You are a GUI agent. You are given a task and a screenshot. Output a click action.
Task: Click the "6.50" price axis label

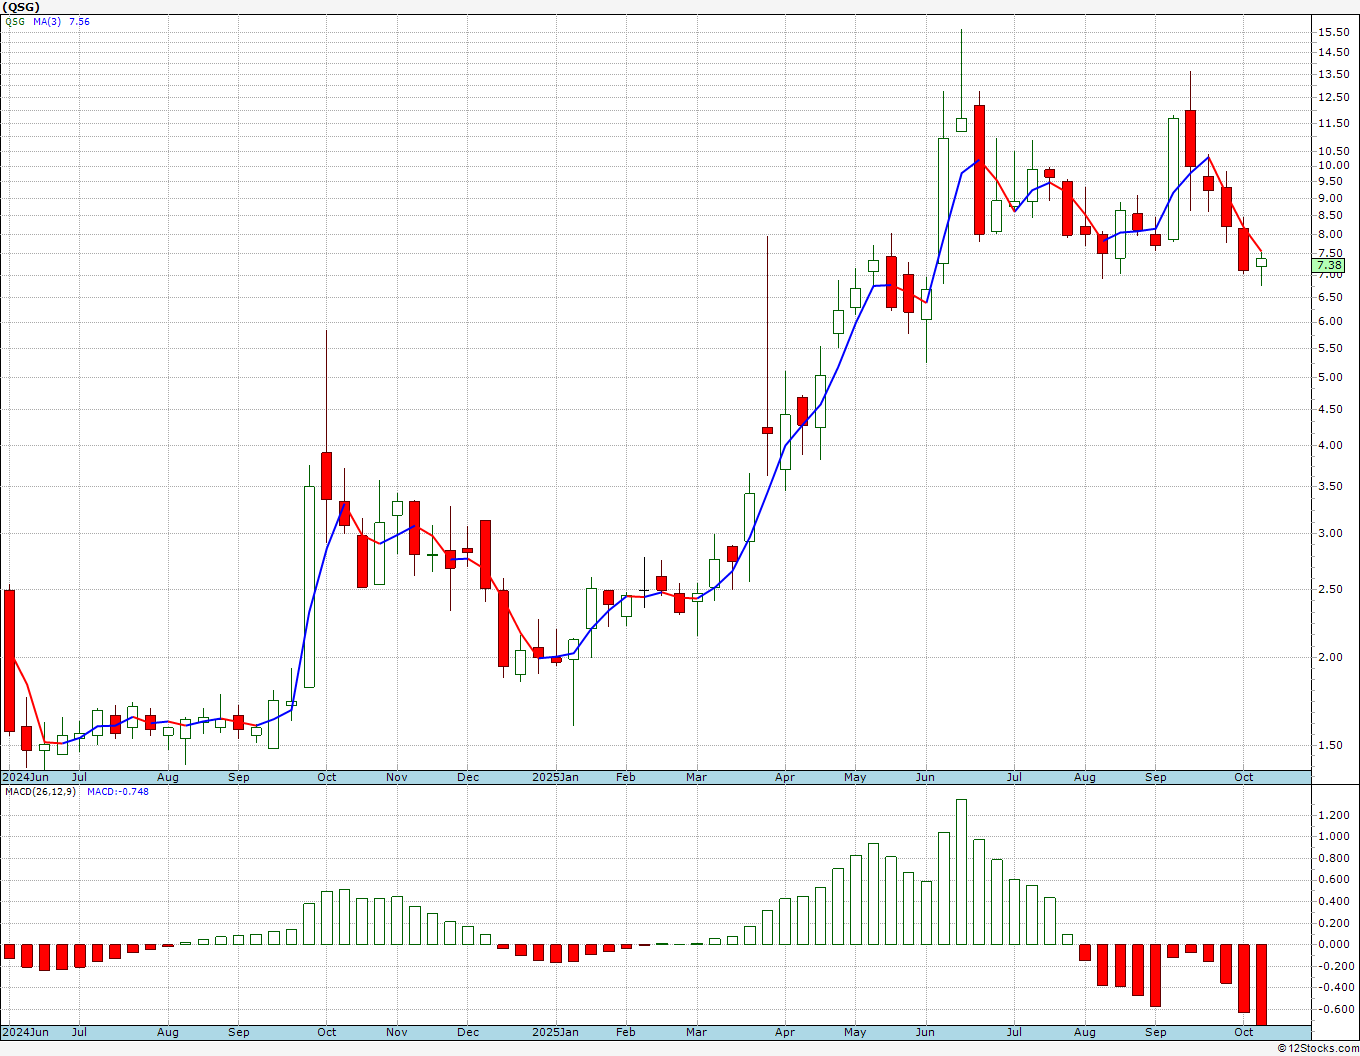[x=1333, y=298]
